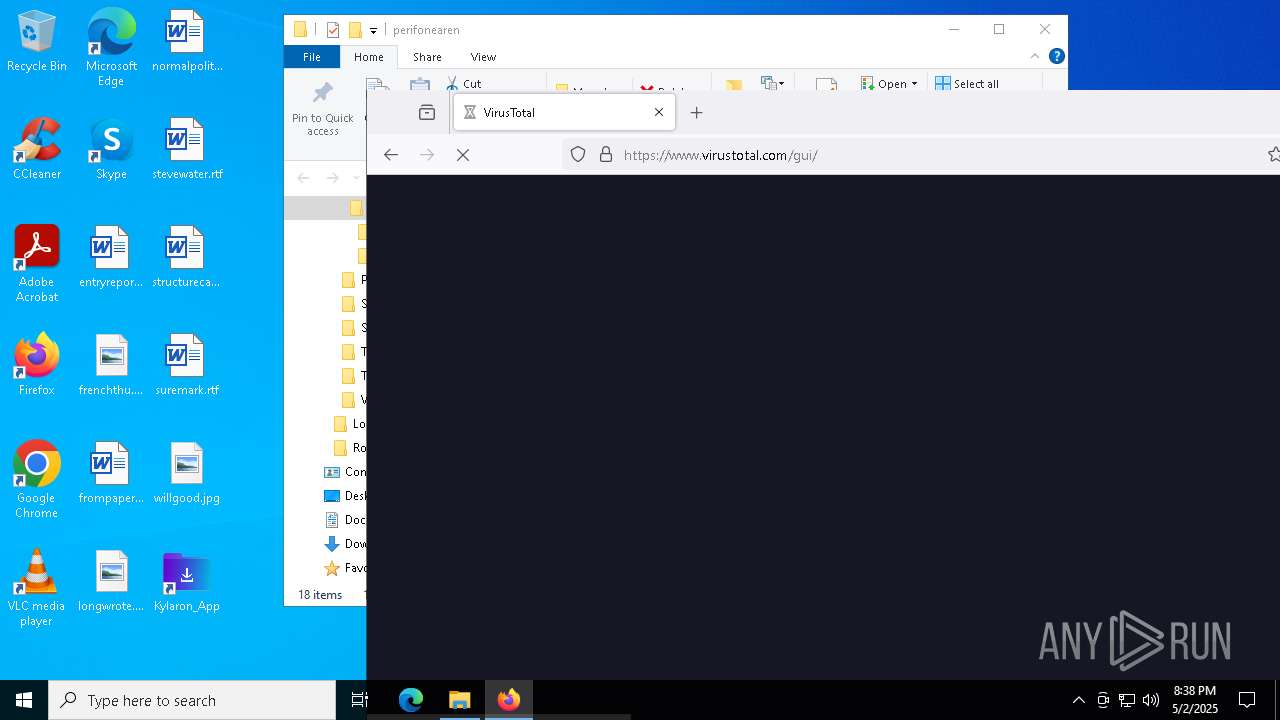The width and height of the screenshot is (1280, 720).
Task: Switch to Share ribbon tab in Explorer
Action: tap(427, 57)
